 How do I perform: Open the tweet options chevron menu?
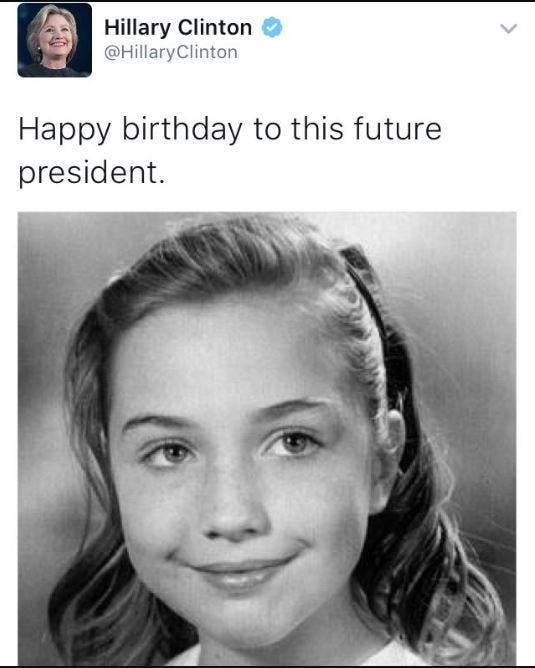coord(508,29)
